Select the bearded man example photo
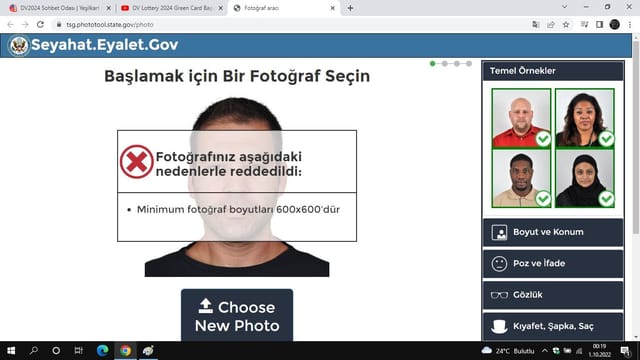 click(x=521, y=178)
